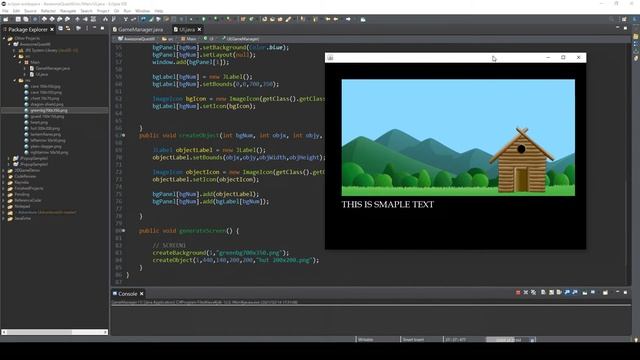Click the Save toolbar icon
The width and height of the screenshot is (640, 360).
pyautogui.click(x=18, y=19)
